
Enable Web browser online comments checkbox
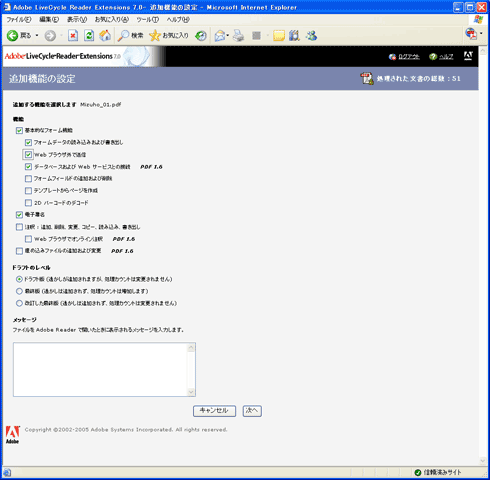click(x=28, y=239)
